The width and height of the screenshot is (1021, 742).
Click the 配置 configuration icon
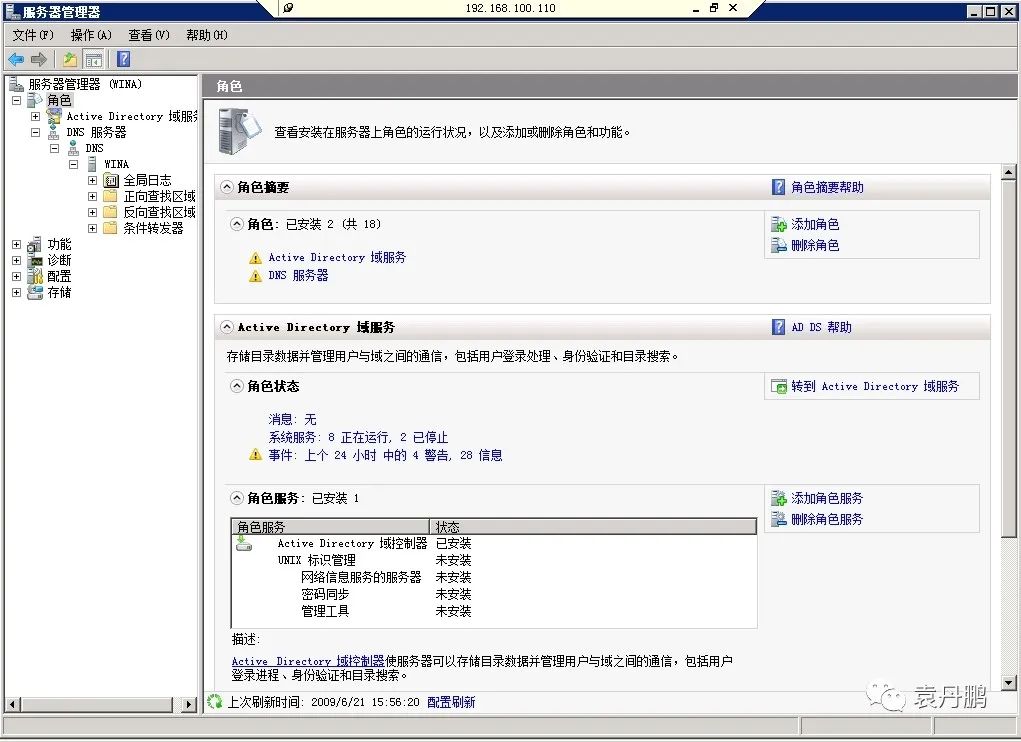35,276
